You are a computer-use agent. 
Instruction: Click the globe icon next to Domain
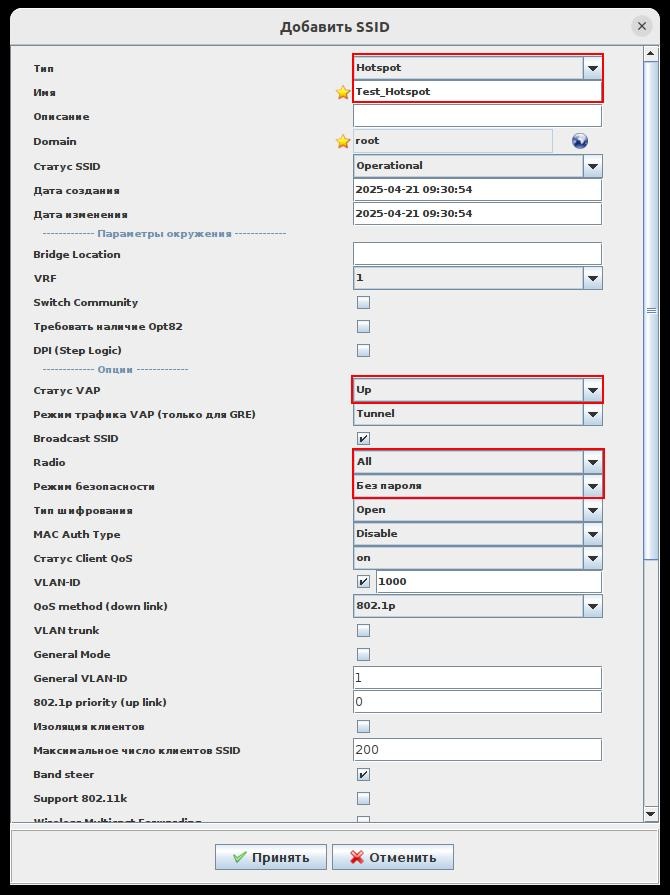click(x=579, y=141)
